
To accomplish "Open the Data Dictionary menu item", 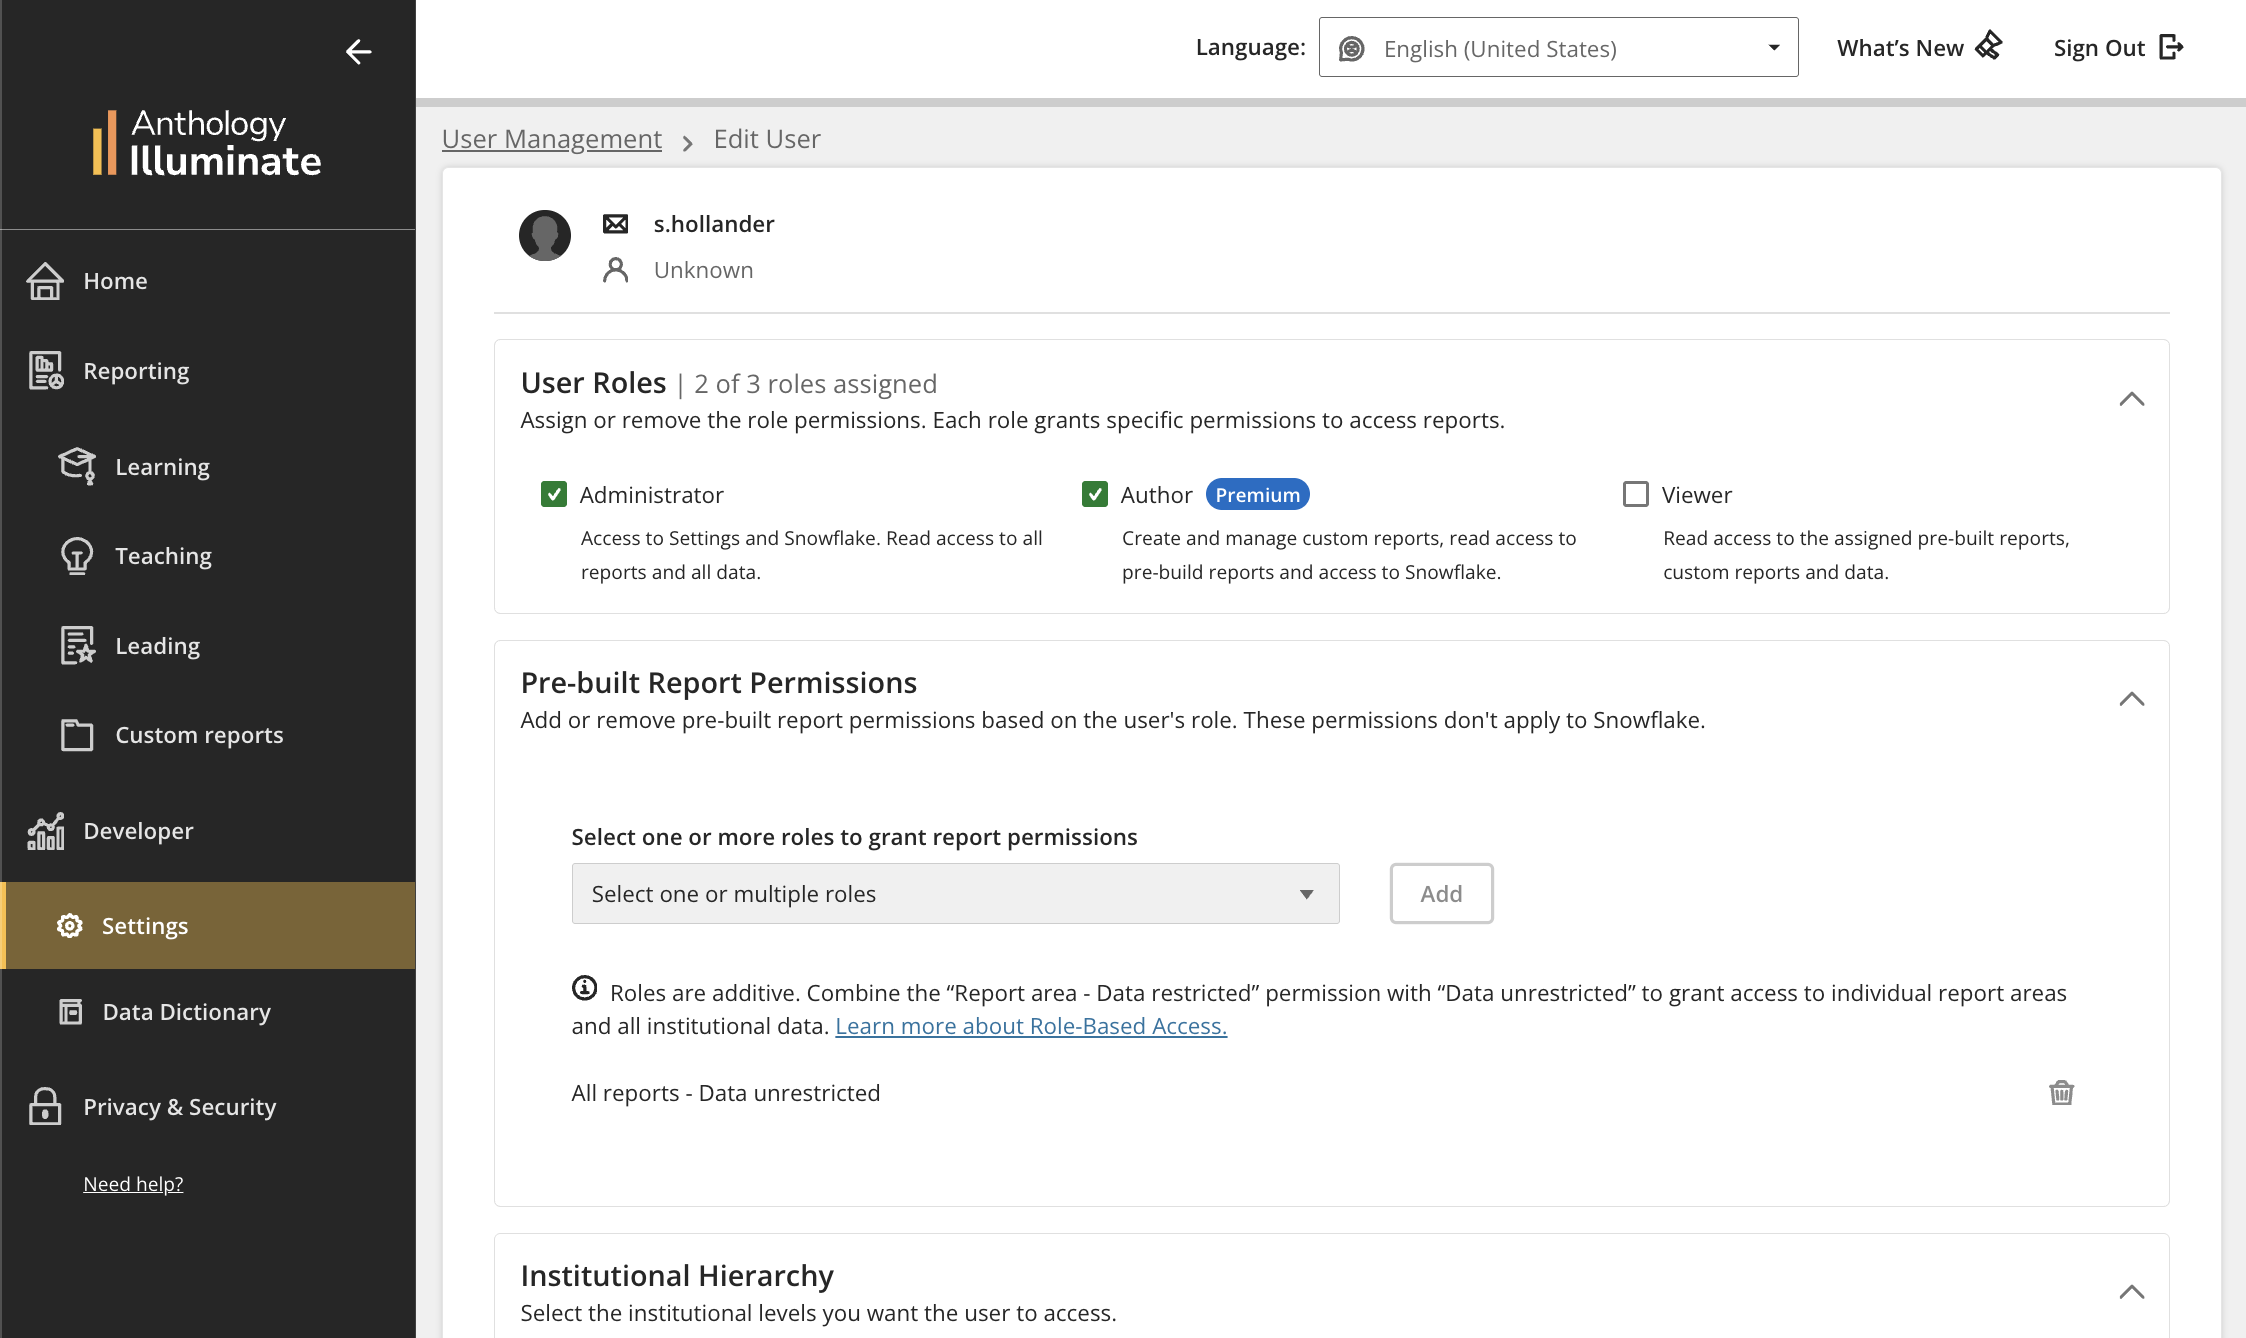I will (x=186, y=1012).
